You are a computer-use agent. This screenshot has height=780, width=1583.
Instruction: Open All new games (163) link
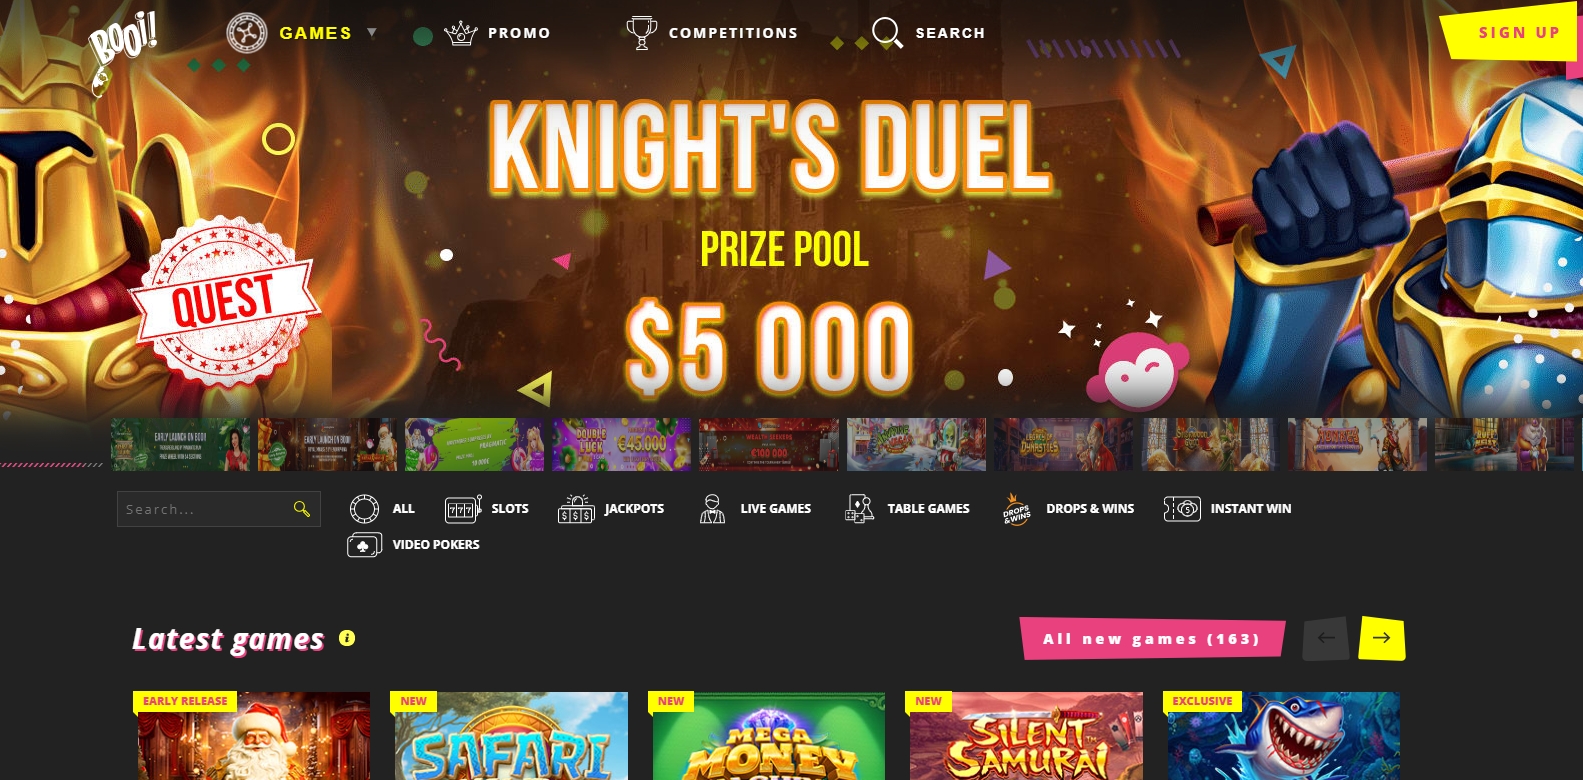[1151, 639]
